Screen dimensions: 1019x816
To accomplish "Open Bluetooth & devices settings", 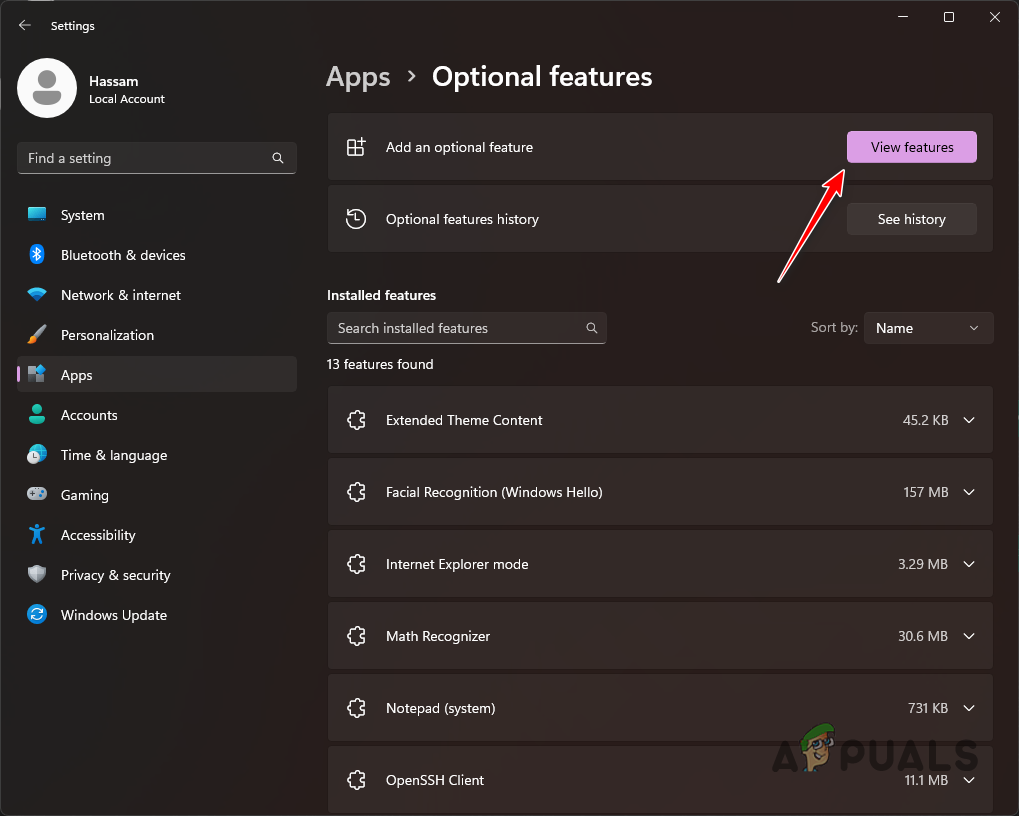I will tap(37, 255).
